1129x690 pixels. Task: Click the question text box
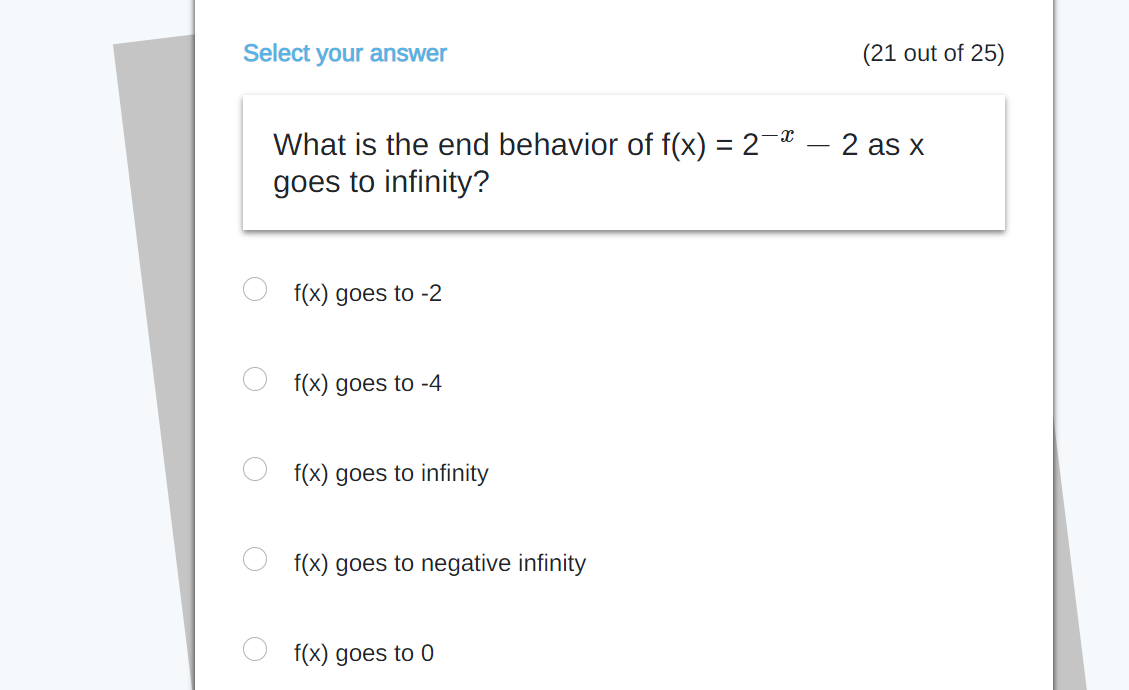(622, 162)
